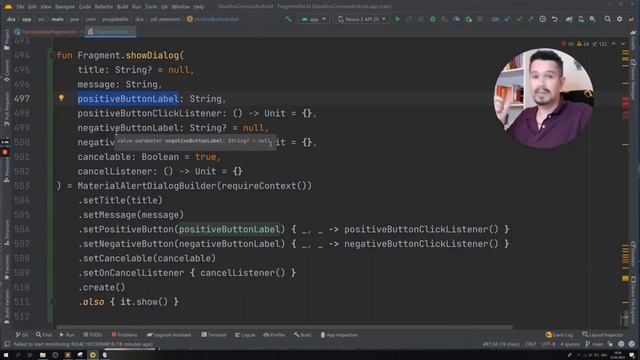640x360 pixels.
Task: Open the Nexus device selector dropdown
Action: click(x=362, y=19)
